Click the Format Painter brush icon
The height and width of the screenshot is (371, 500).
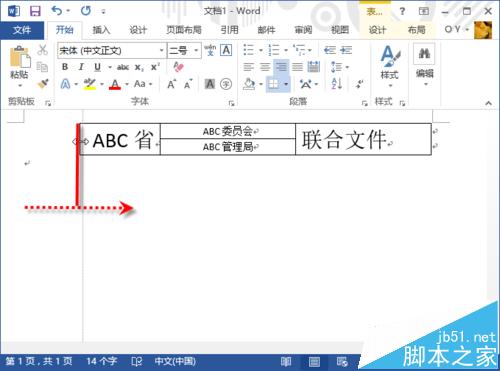[x=43, y=84]
